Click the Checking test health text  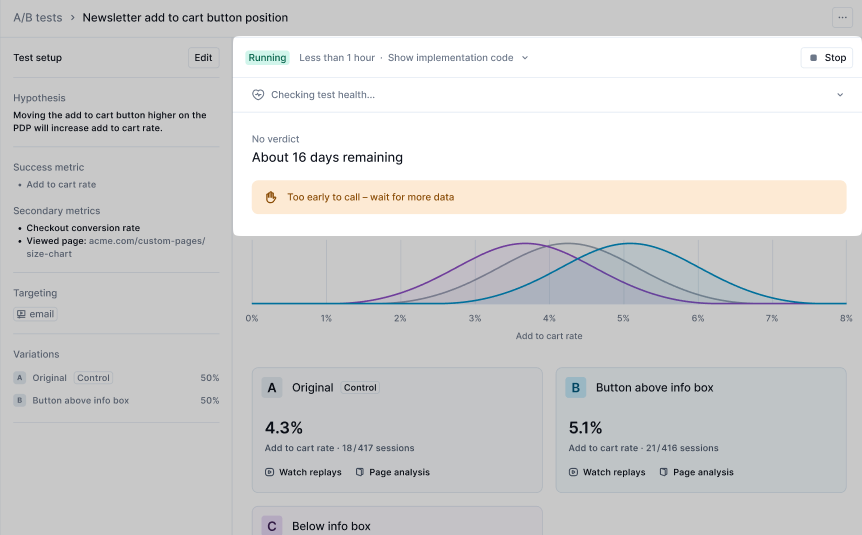pyautogui.click(x=323, y=95)
